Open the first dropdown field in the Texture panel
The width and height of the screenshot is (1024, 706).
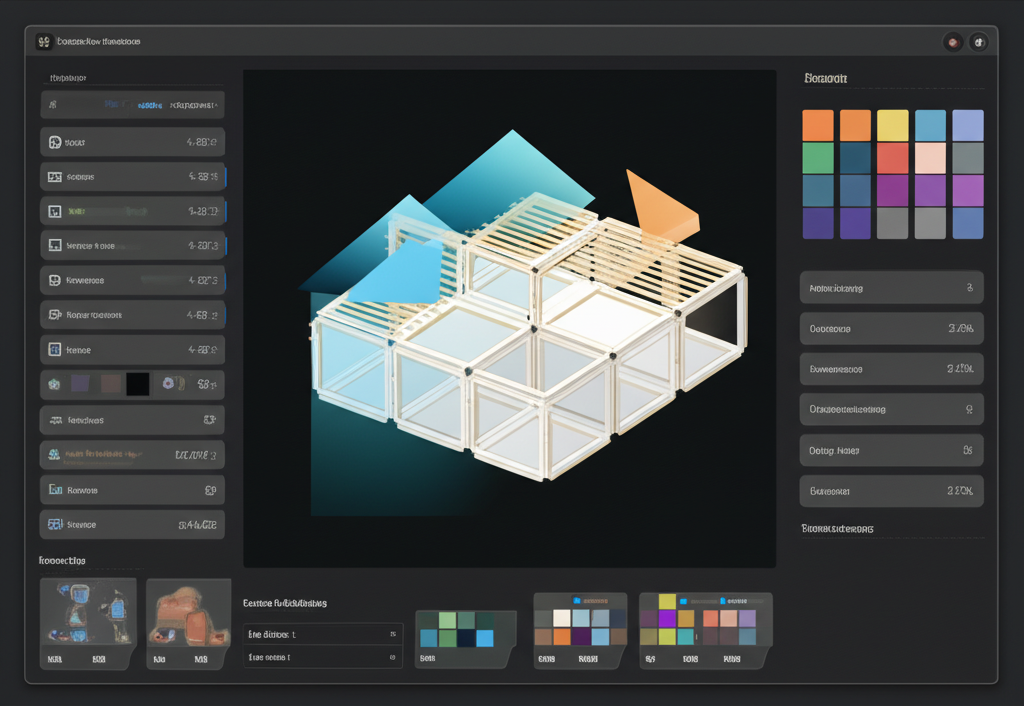click(x=320, y=634)
